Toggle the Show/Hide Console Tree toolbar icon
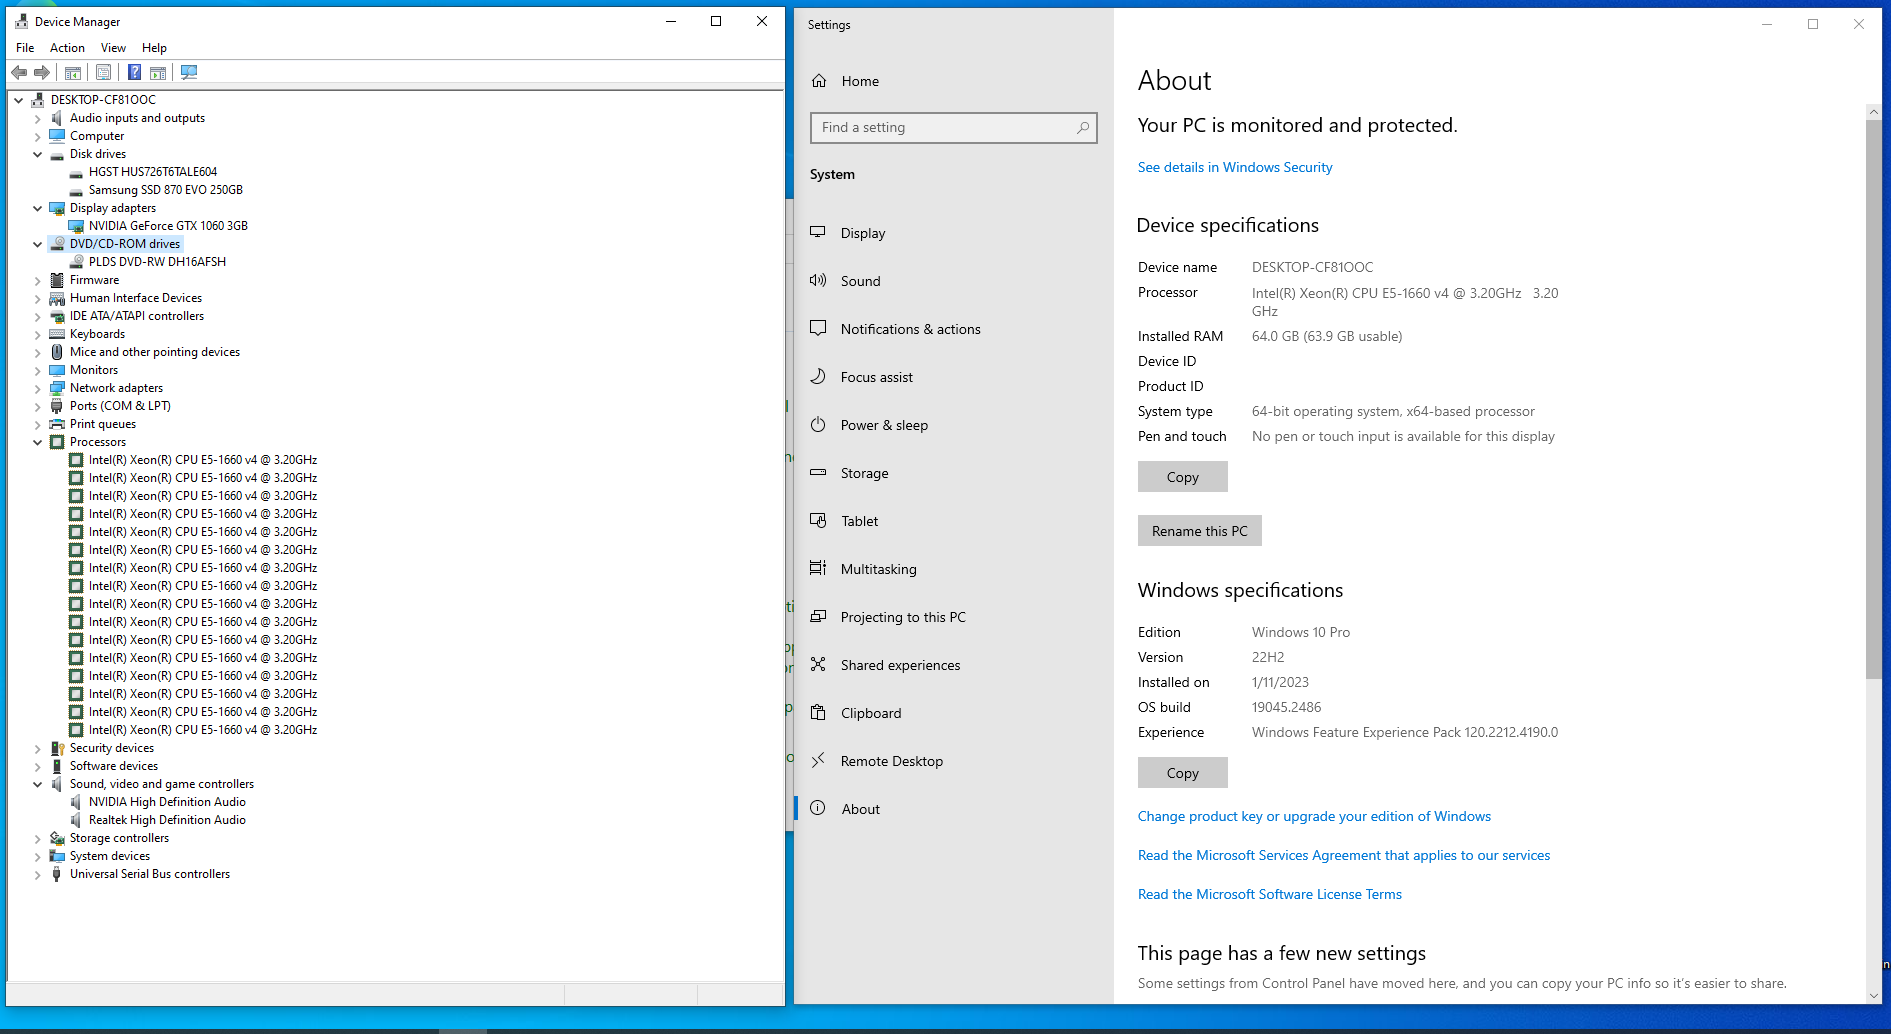 (73, 72)
